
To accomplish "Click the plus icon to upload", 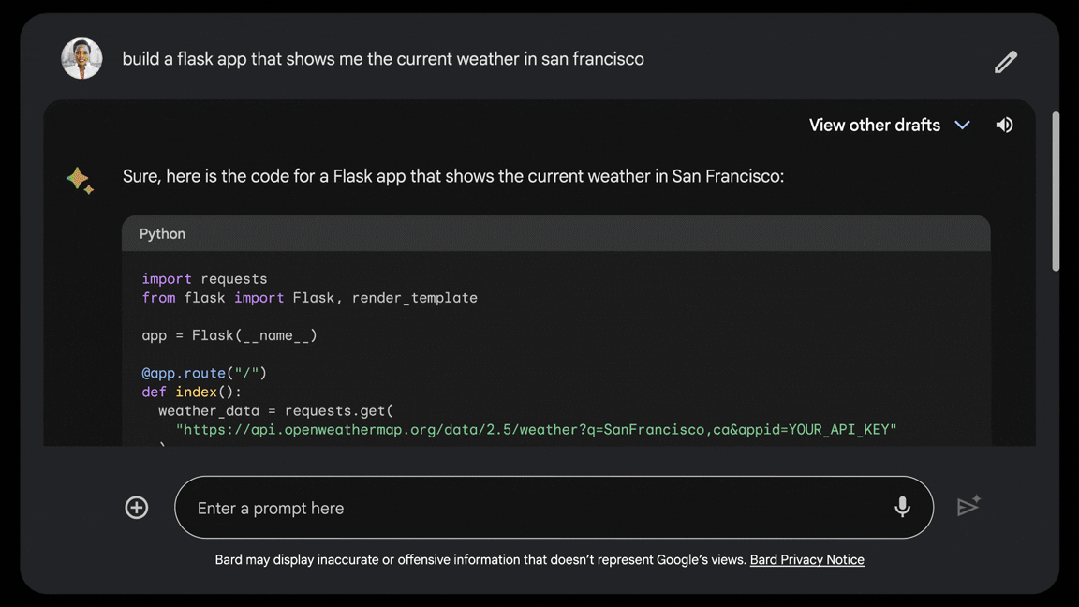I will (x=137, y=507).
